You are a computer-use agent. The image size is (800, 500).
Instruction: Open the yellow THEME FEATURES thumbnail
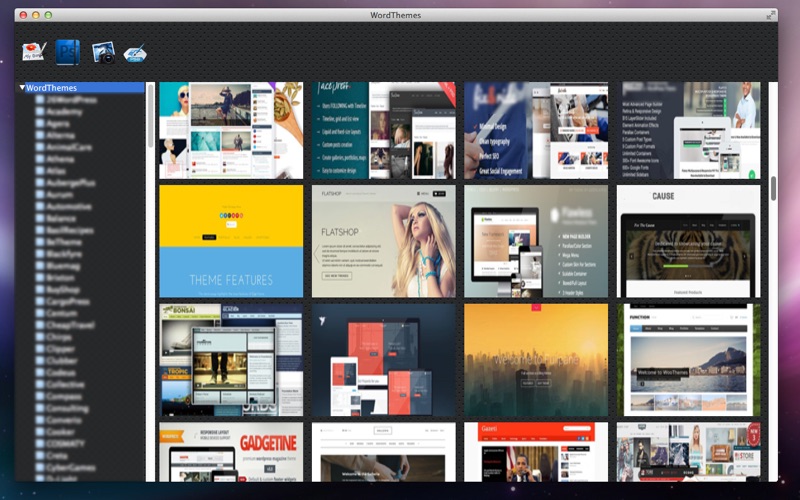(x=231, y=241)
